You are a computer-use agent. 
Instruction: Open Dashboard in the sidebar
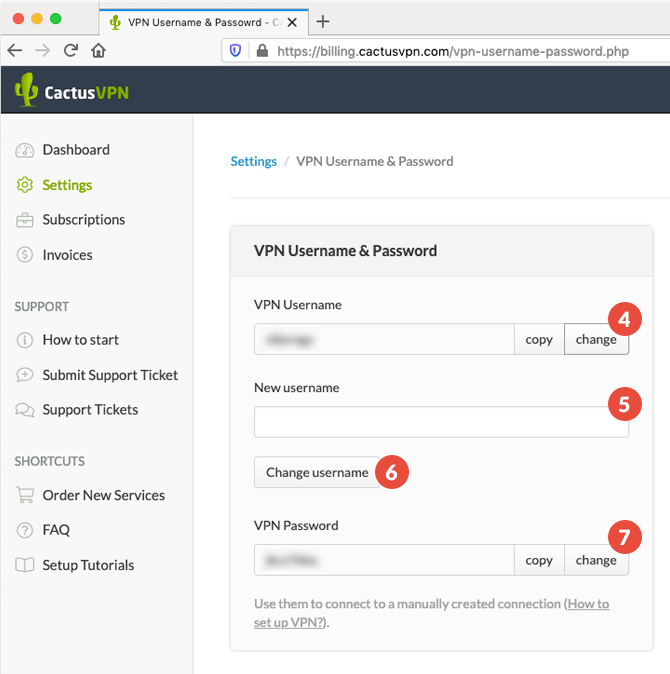(x=76, y=150)
